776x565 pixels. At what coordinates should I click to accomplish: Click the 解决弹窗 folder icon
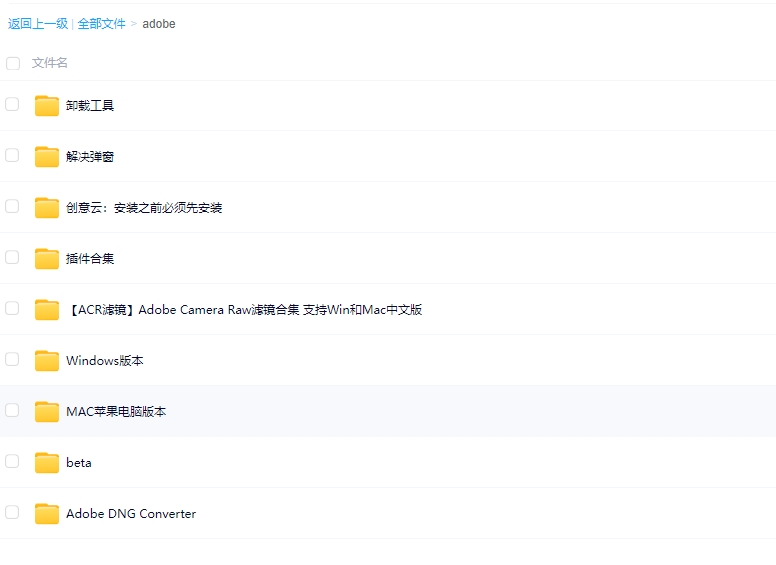tap(47, 157)
